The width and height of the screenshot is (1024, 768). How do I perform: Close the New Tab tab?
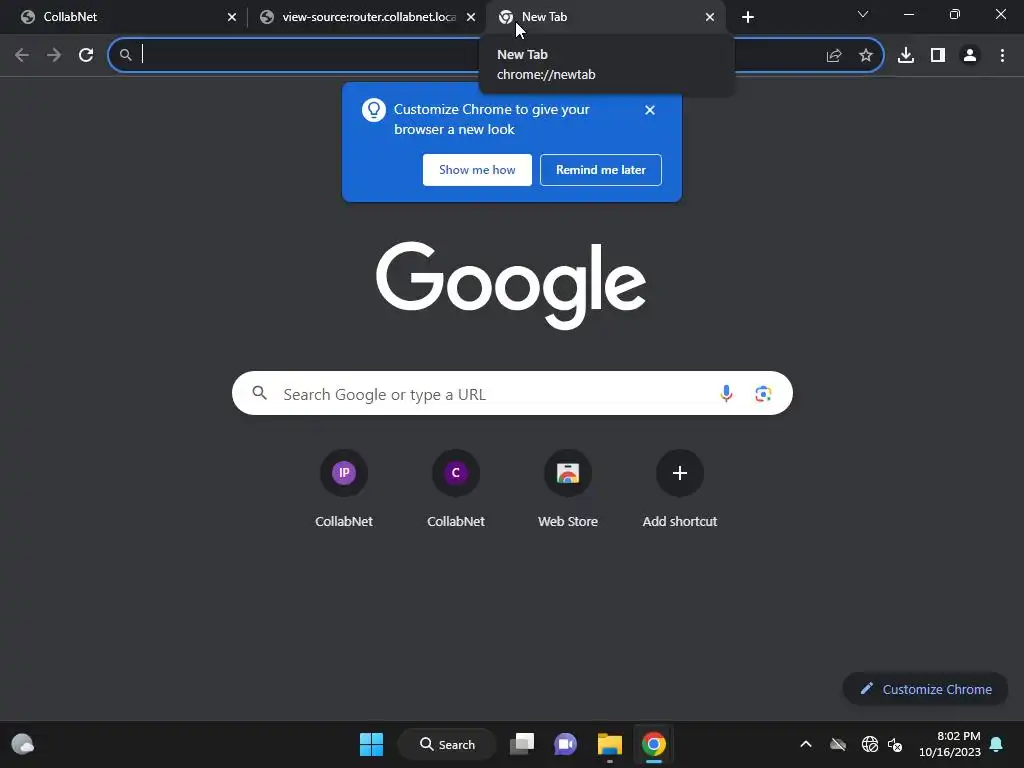710,17
